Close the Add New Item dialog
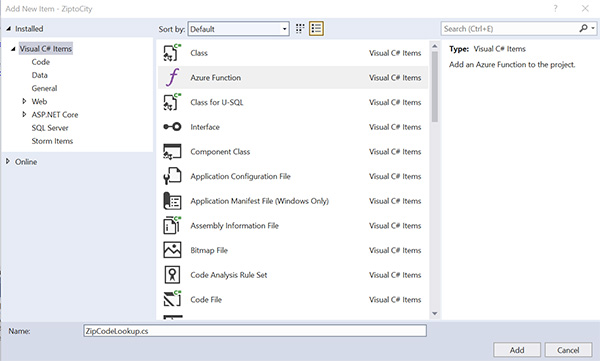The height and width of the screenshot is (361, 600). coord(585,8)
